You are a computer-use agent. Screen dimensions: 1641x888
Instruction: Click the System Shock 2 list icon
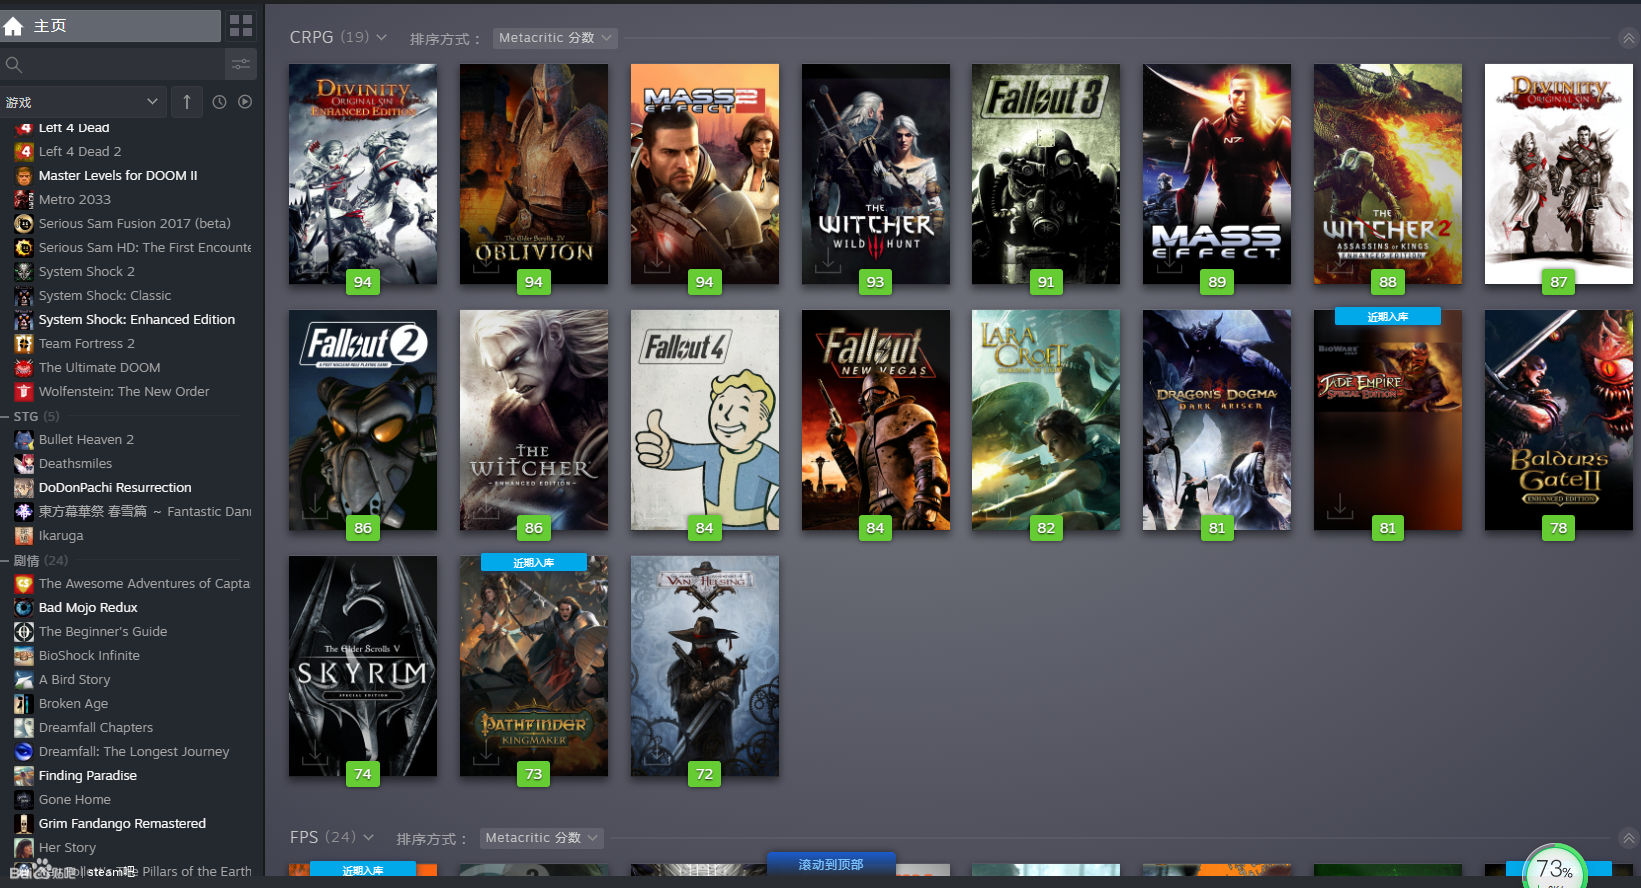pos(24,271)
